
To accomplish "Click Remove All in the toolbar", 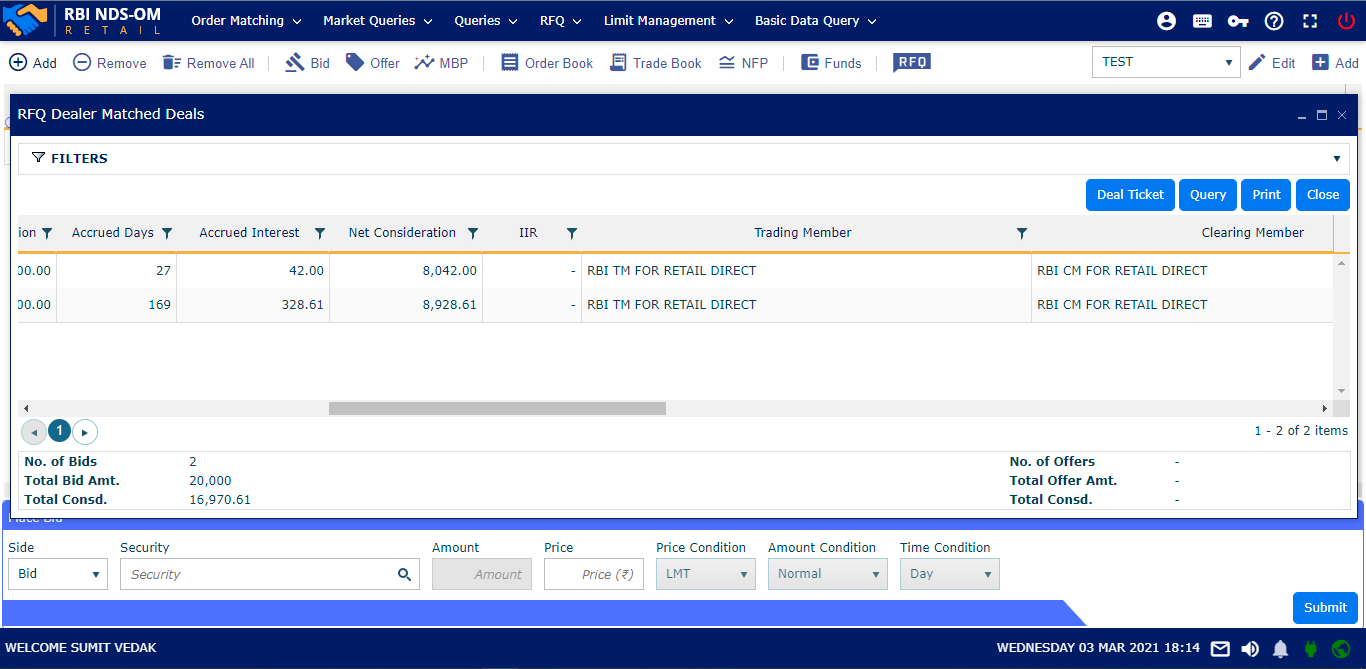I will point(208,63).
